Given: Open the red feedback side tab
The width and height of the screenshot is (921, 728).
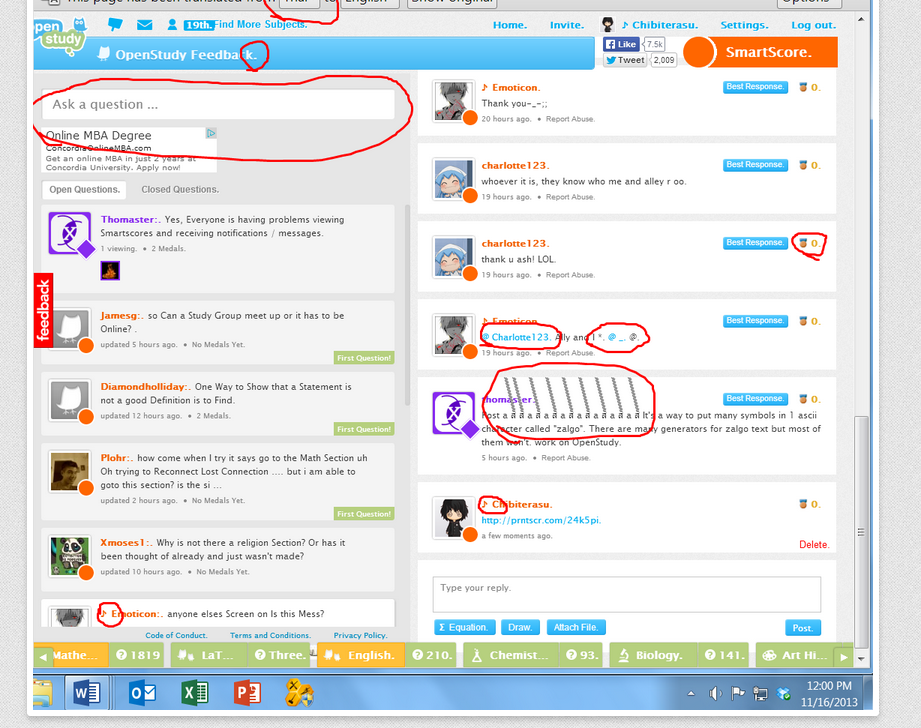Looking at the screenshot, I should coord(43,310).
